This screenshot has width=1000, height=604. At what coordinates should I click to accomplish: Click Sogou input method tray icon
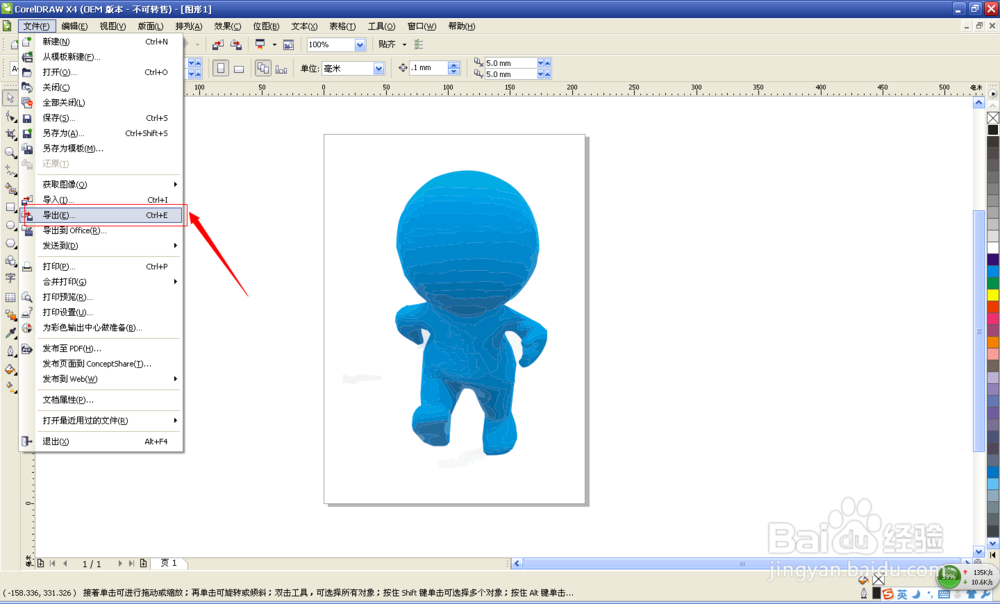pos(888,594)
